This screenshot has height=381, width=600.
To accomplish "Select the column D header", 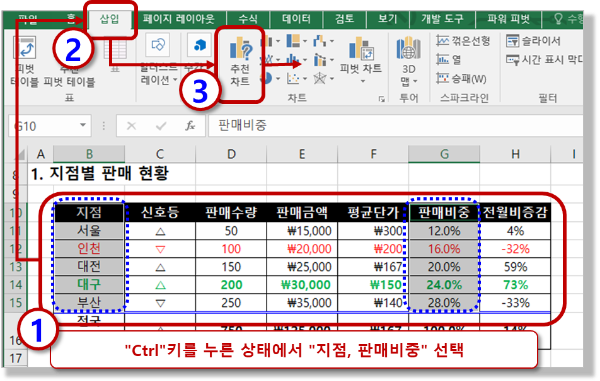I will pyautogui.click(x=231, y=154).
